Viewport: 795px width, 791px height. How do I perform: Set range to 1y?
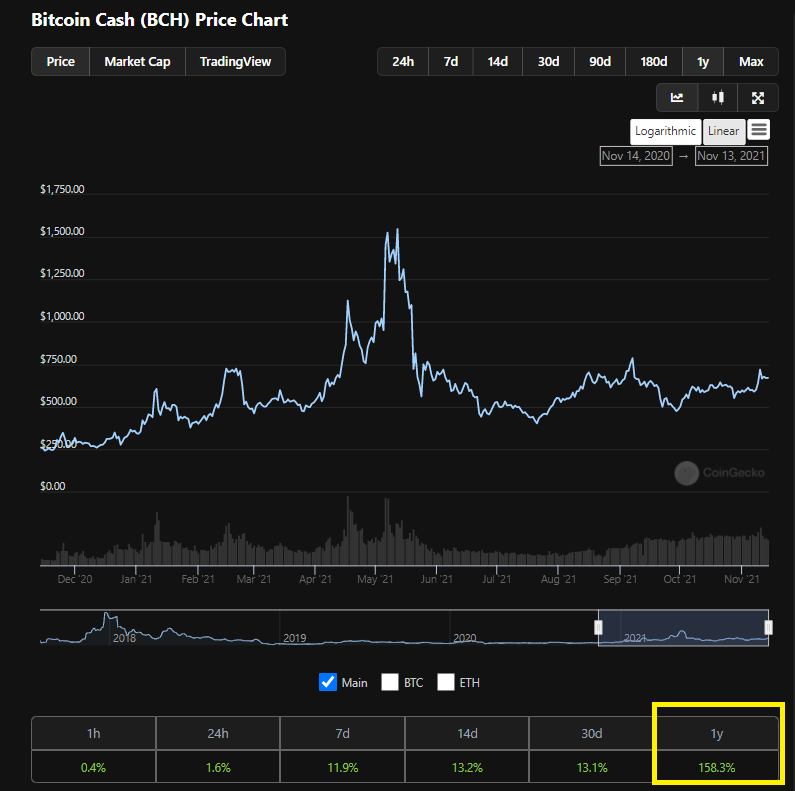click(x=703, y=61)
